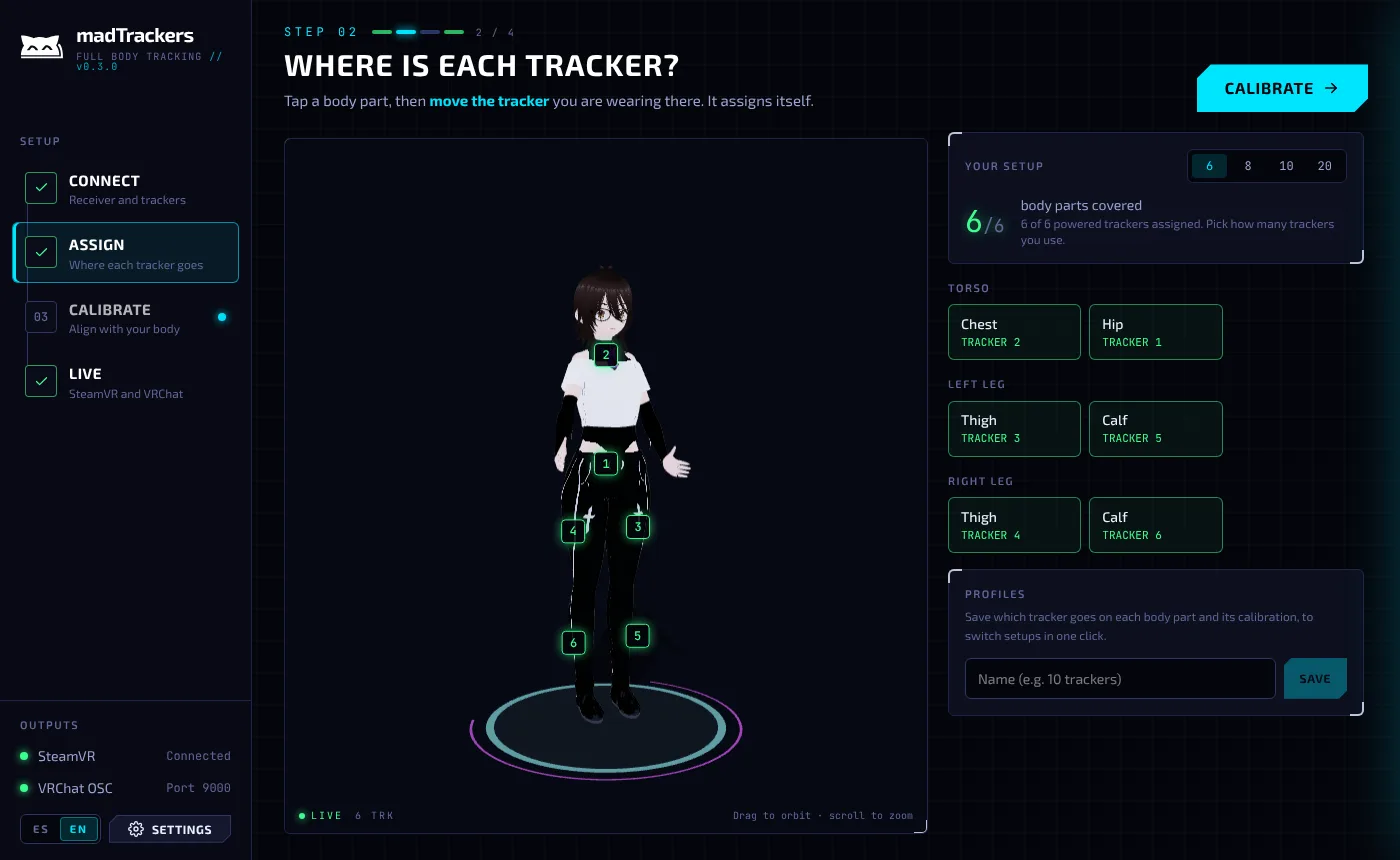Click the 'Drag to orbit · scroll to zoom' hint

coord(823,816)
